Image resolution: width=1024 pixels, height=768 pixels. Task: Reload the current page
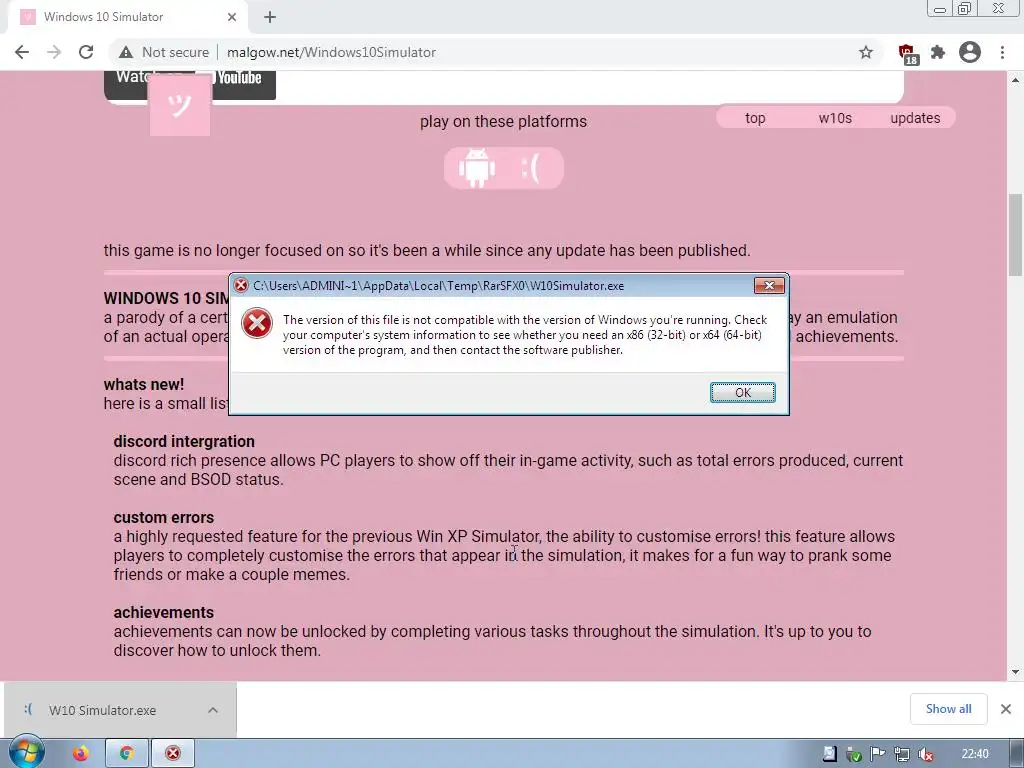pyautogui.click(x=86, y=52)
